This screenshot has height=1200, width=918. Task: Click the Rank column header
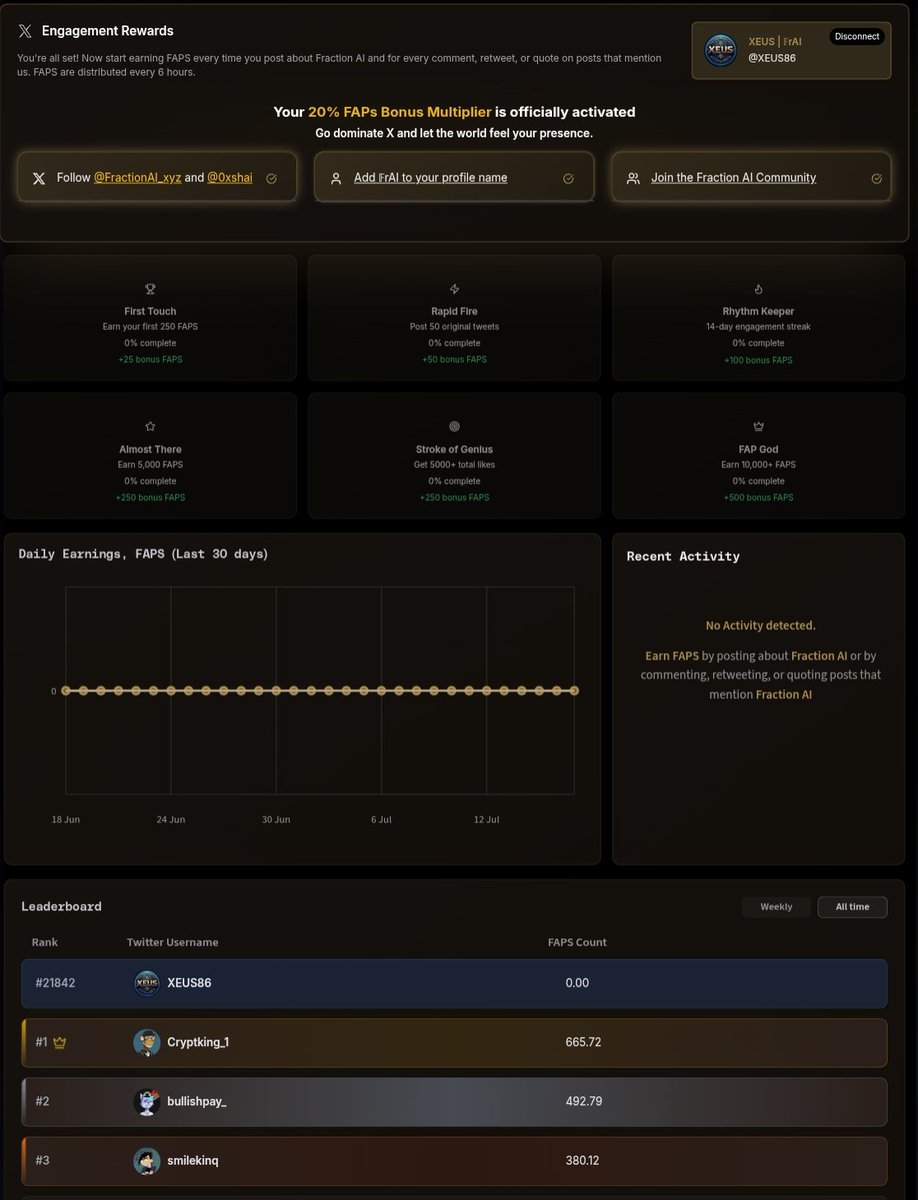pos(45,942)
